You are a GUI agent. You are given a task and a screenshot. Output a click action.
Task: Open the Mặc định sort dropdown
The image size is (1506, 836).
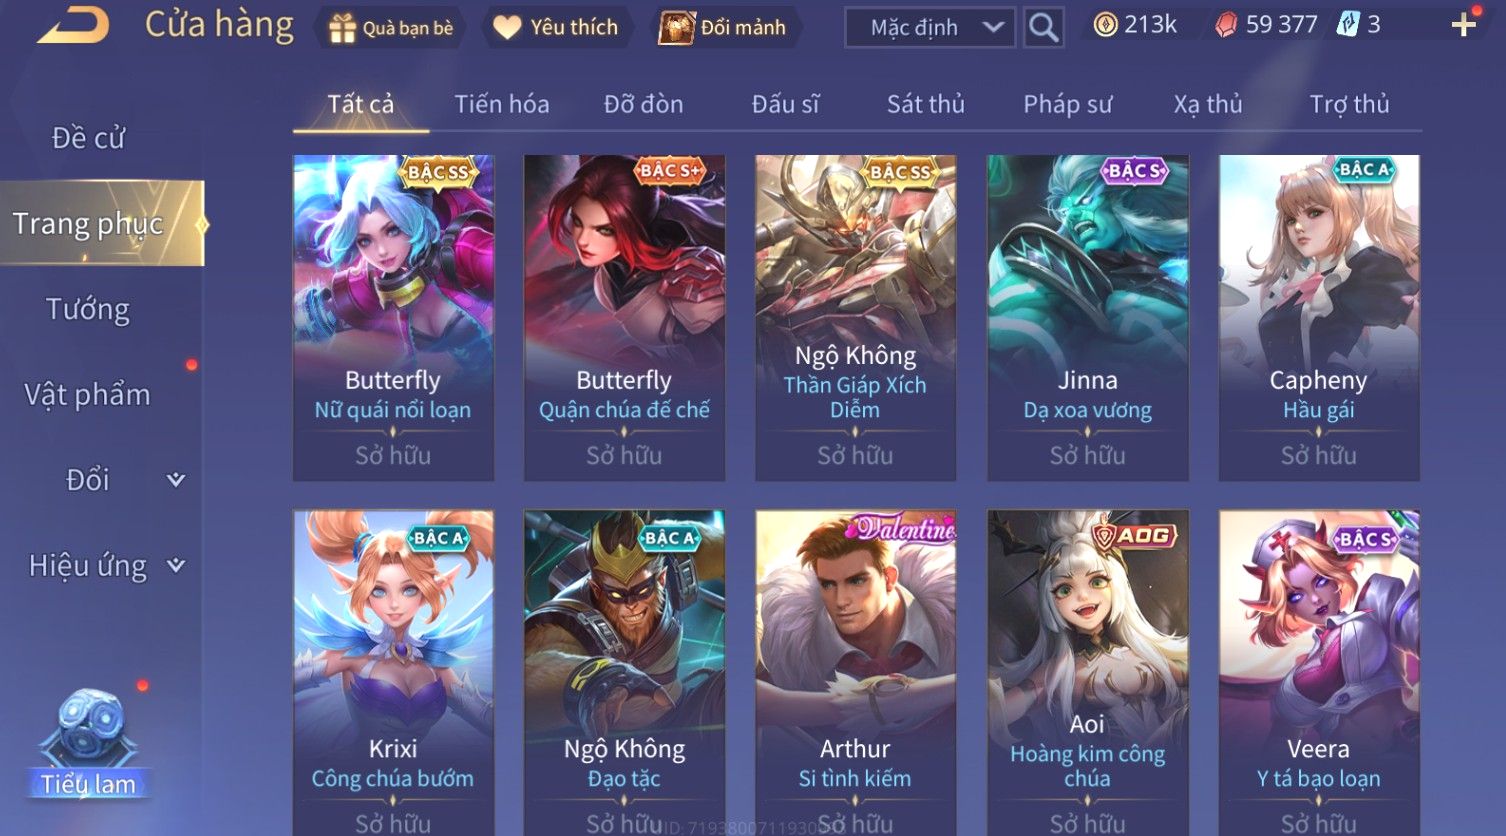(930, 27)
